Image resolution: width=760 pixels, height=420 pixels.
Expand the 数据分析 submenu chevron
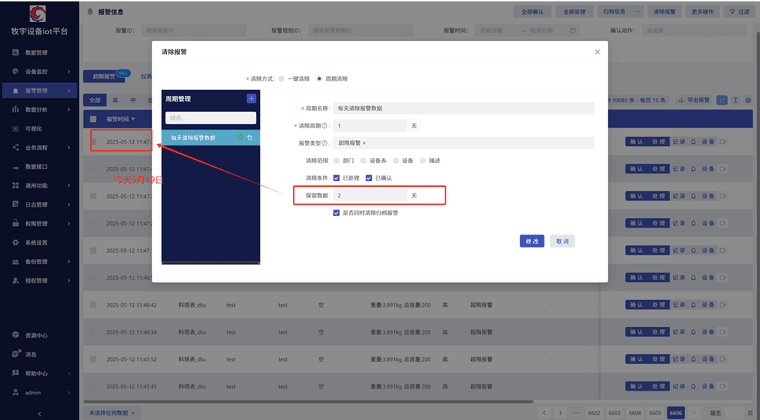coord(69,109)
